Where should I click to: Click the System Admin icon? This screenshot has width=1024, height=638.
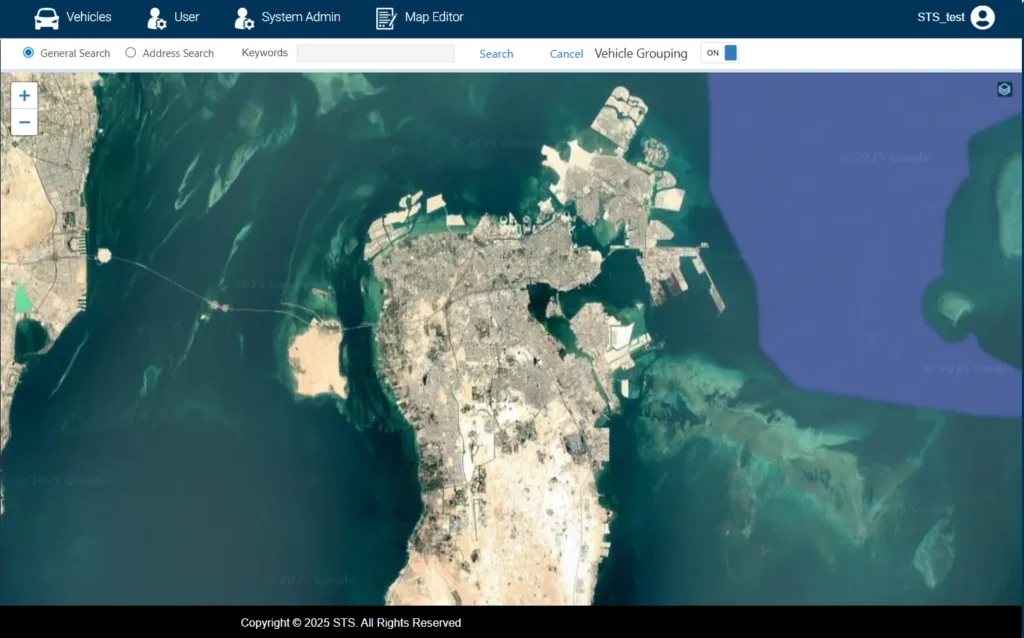(244, 18)
